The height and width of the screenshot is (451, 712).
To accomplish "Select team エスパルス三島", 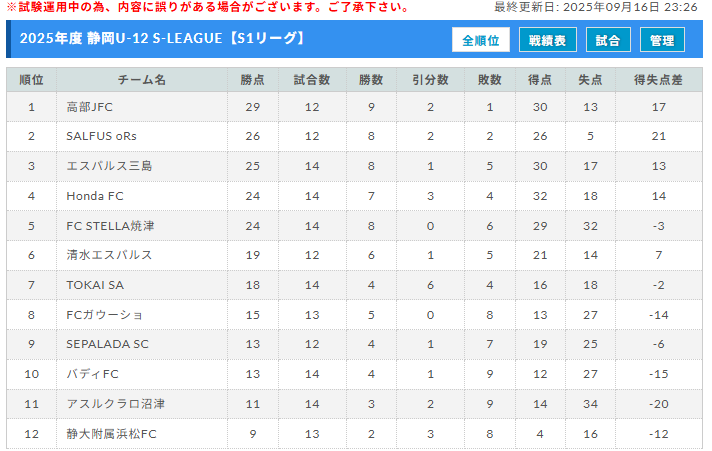I will pos(109,166).
